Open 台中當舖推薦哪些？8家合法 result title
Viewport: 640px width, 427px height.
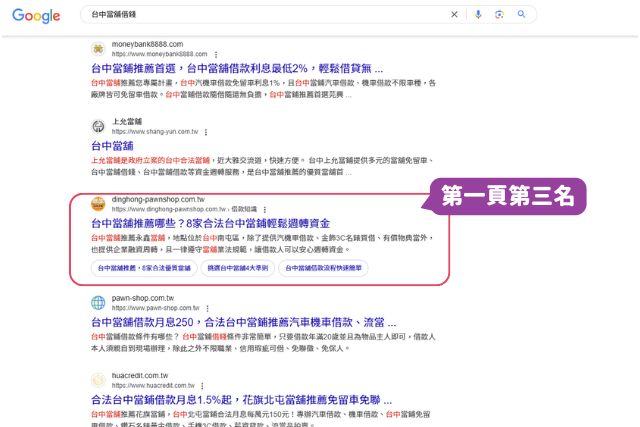pyautogui.click(x=211, y=223)
